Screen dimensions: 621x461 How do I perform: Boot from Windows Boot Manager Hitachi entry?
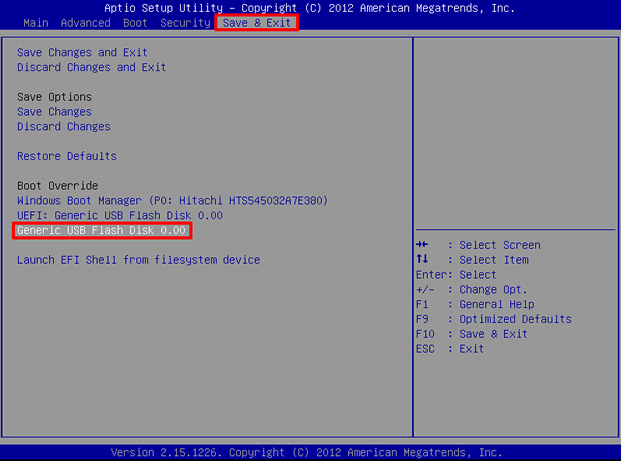pos(173,201)
